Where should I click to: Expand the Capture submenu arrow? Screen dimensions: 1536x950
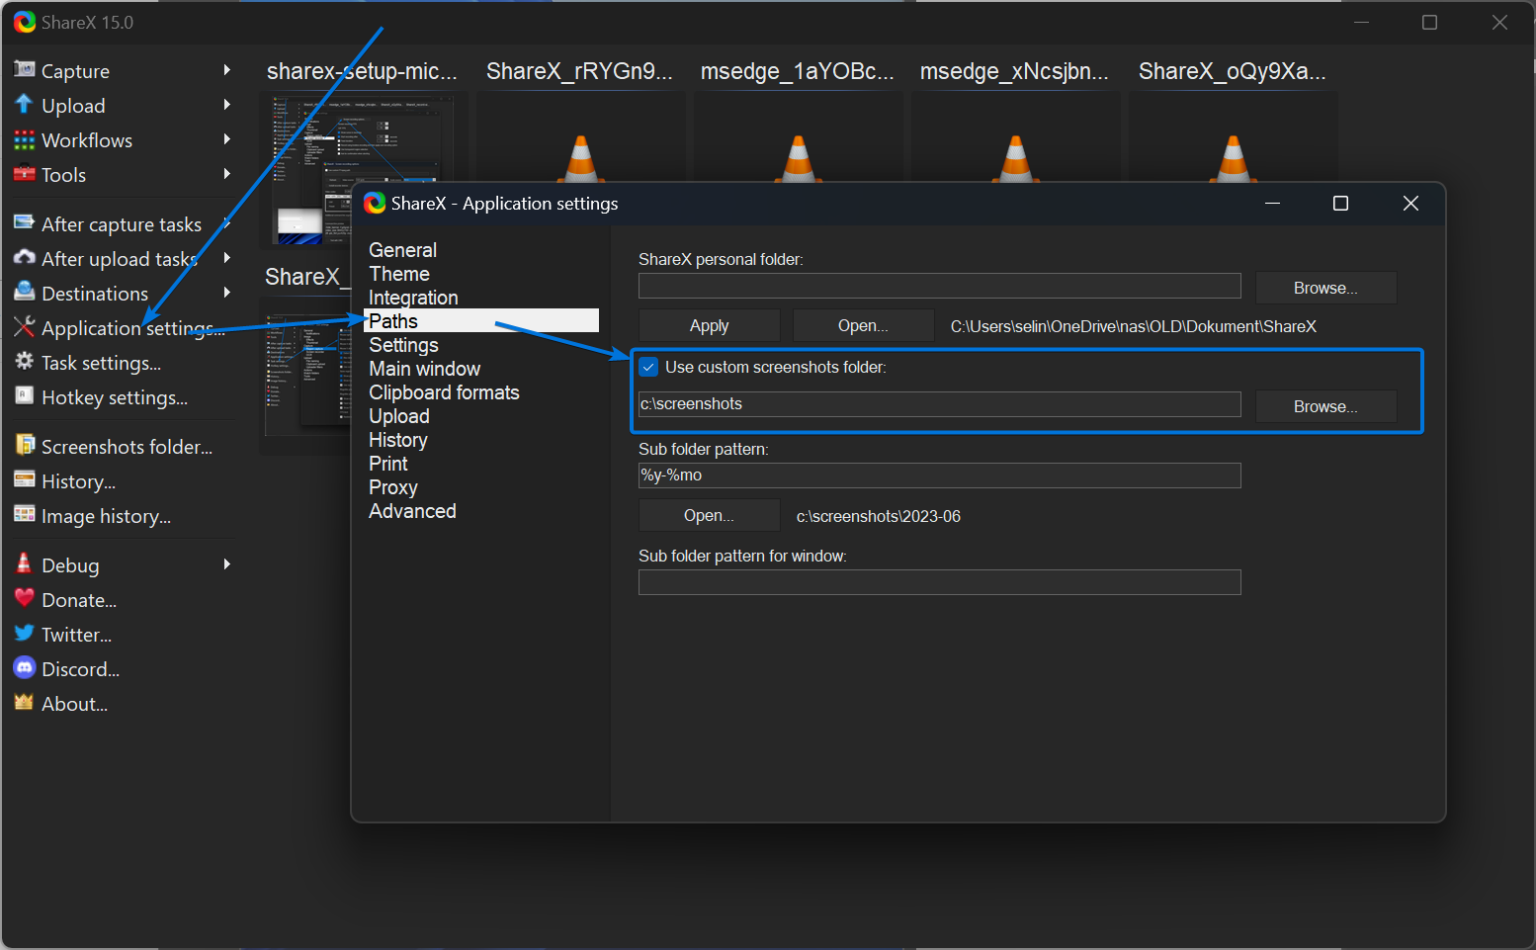click(228, 70)
